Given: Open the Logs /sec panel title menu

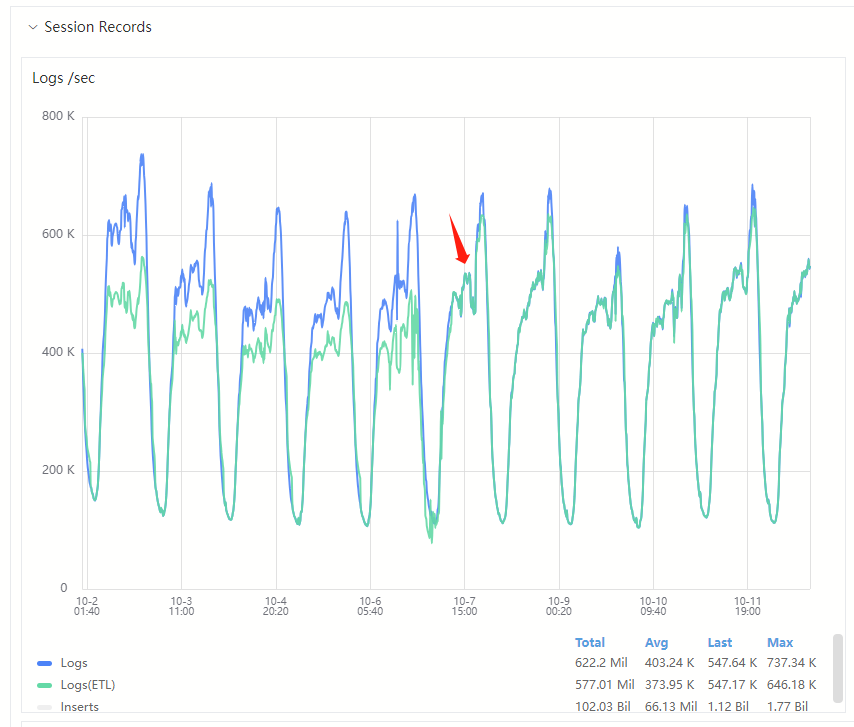Looking at the screenshot, I should 64,77.
